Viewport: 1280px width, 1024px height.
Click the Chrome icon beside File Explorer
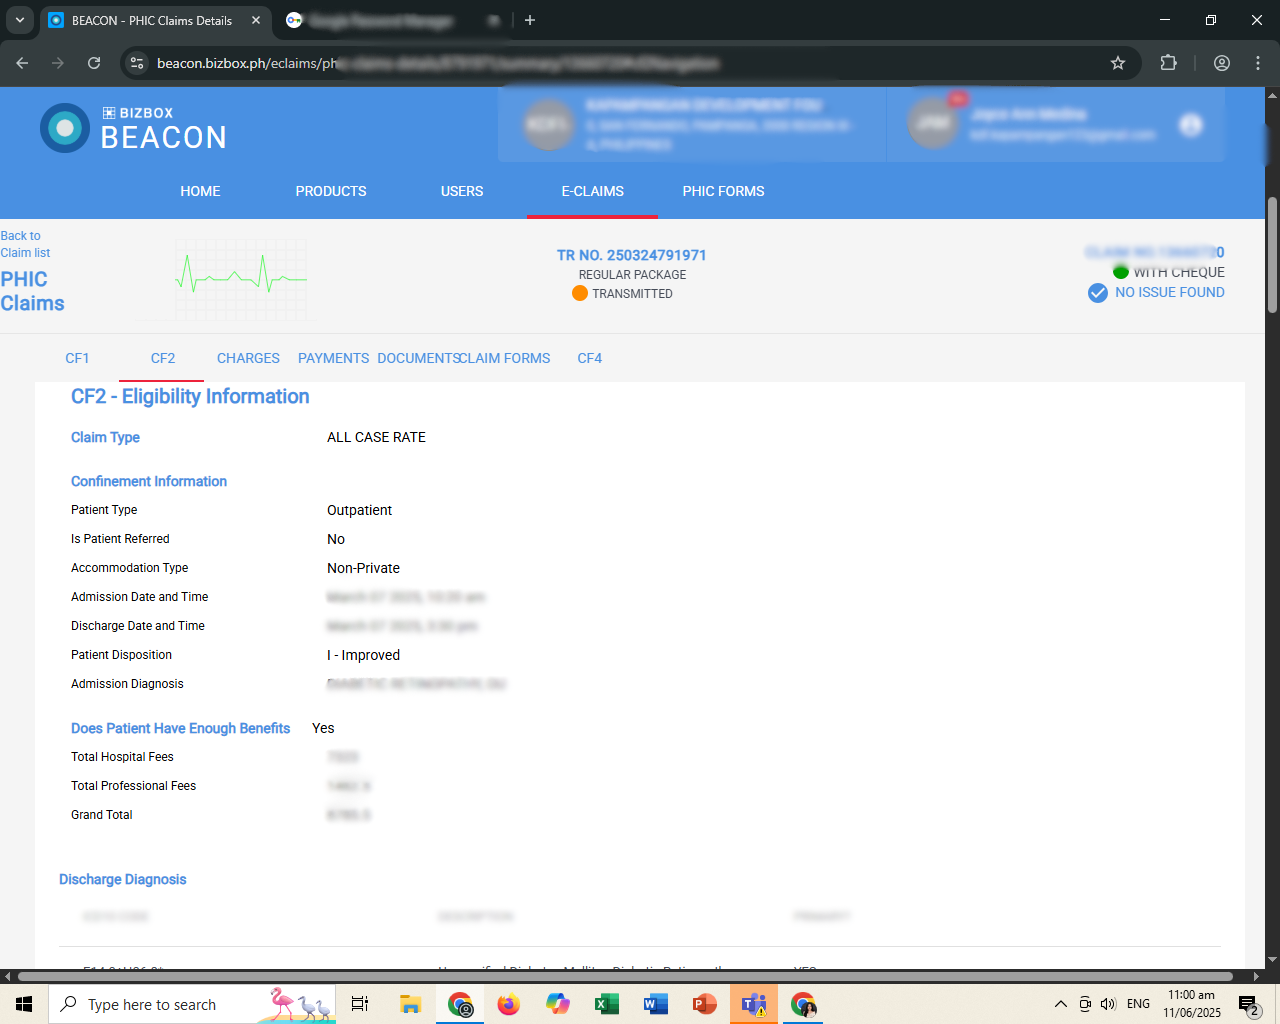[x=460, y=1004]
